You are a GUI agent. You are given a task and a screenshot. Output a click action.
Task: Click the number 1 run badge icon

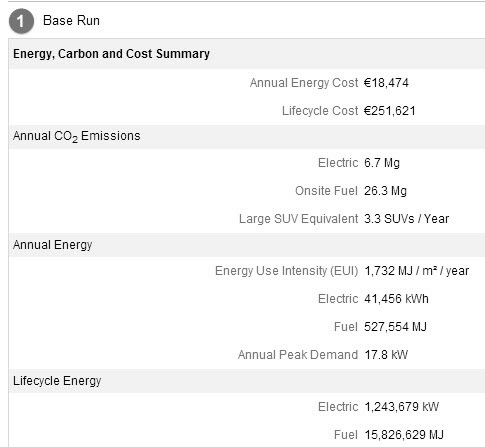(x=21, y=21)
